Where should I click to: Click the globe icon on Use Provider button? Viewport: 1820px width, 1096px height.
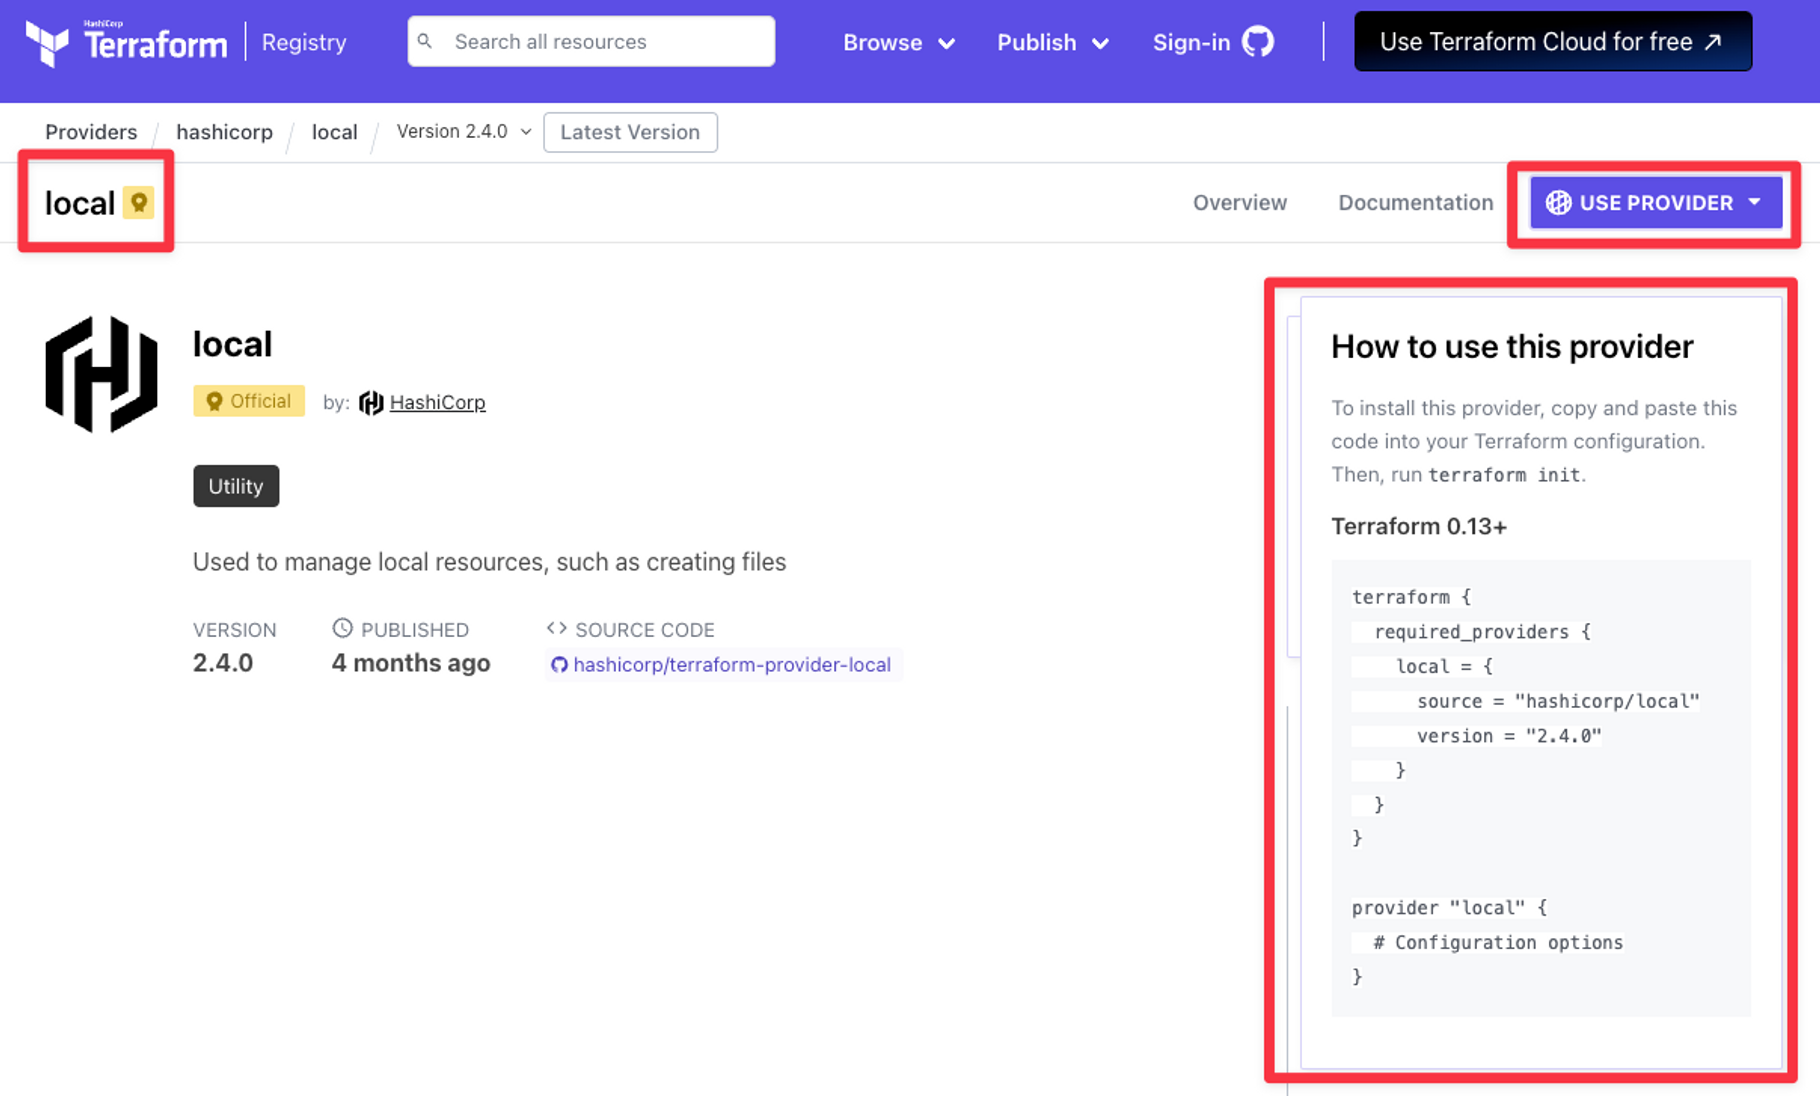(1558, 202)
